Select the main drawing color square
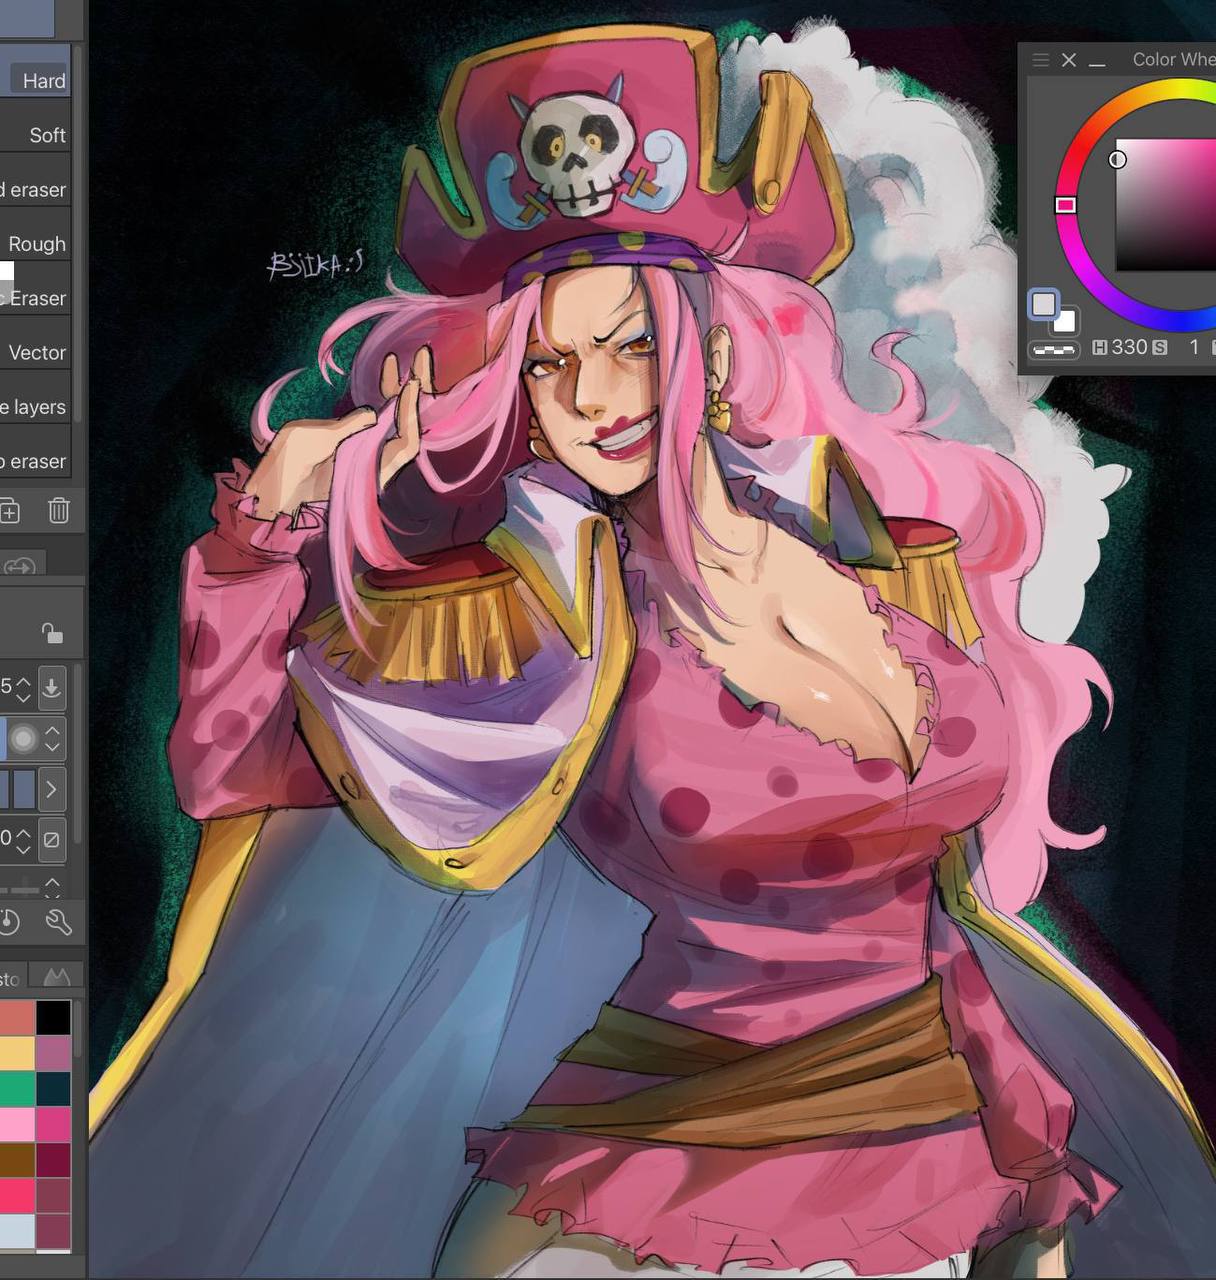The width and height of the screenshot is (1216, 1280). point(1044,304)
